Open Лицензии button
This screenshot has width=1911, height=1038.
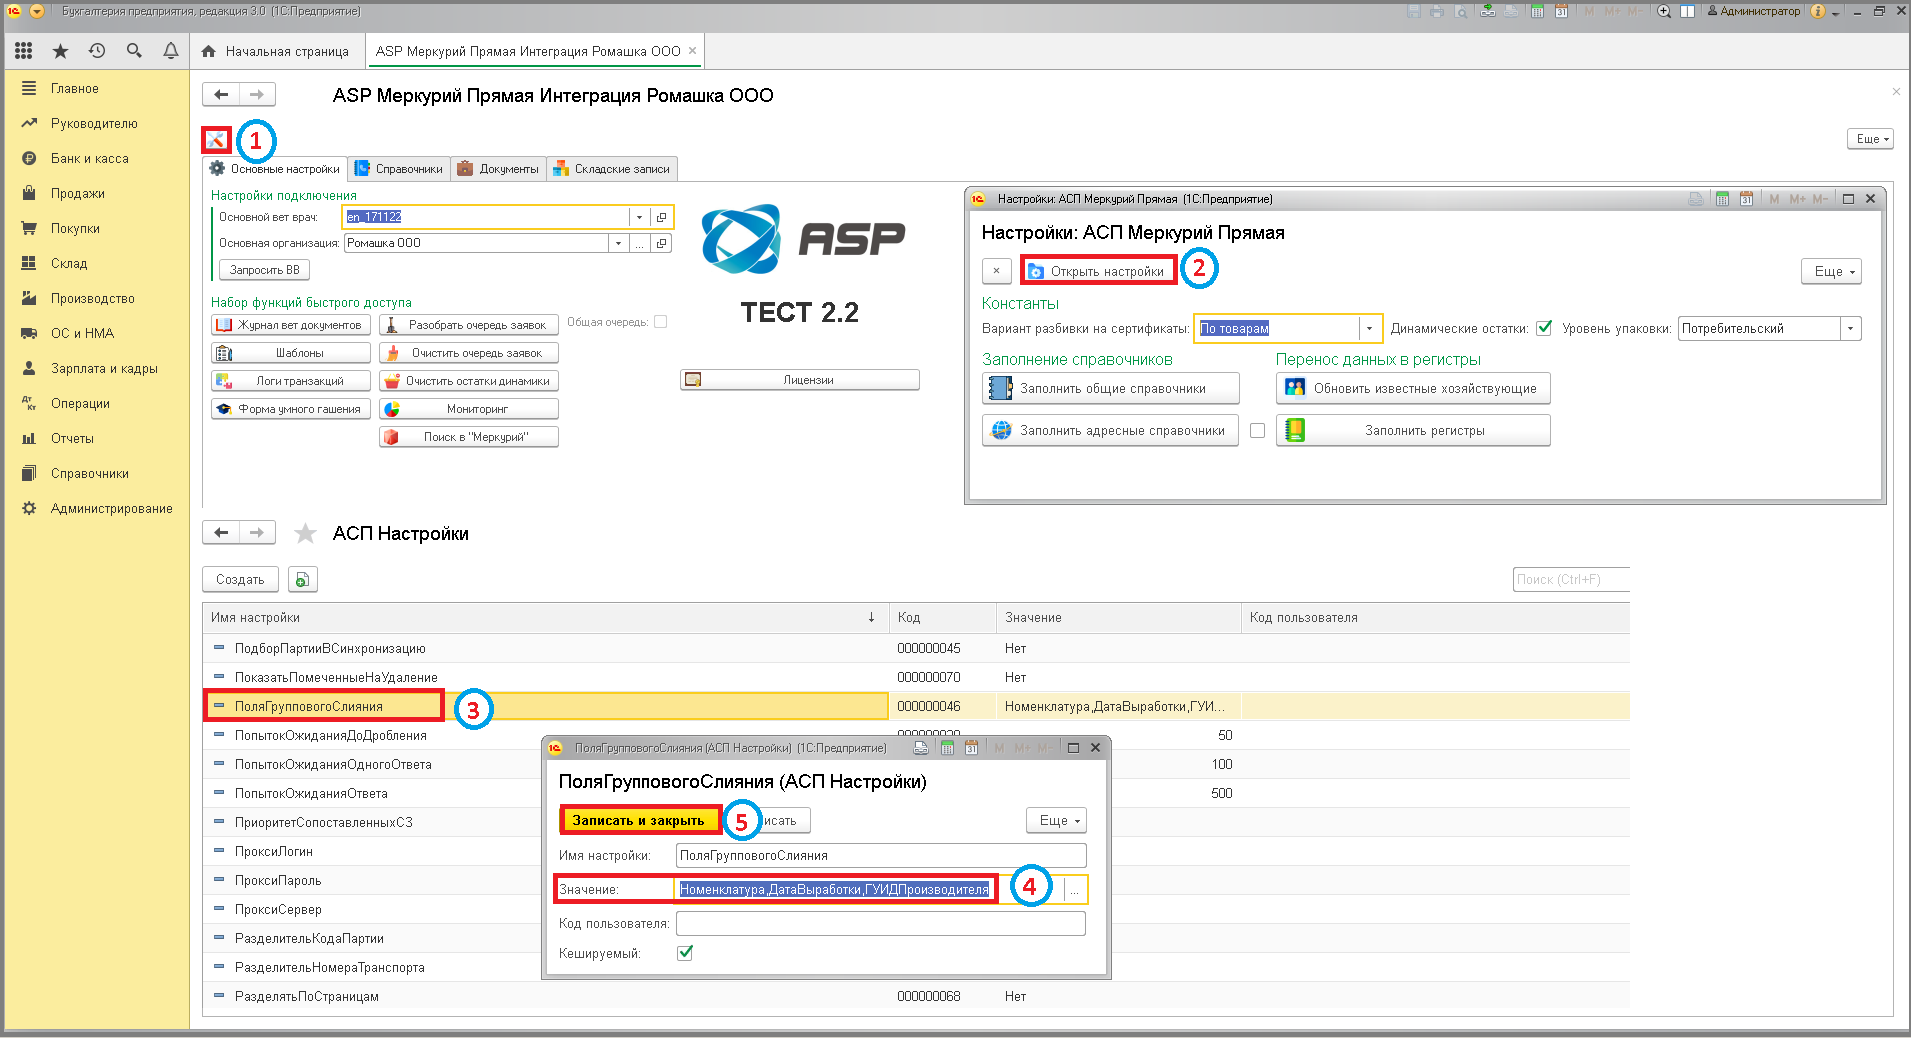800,380
